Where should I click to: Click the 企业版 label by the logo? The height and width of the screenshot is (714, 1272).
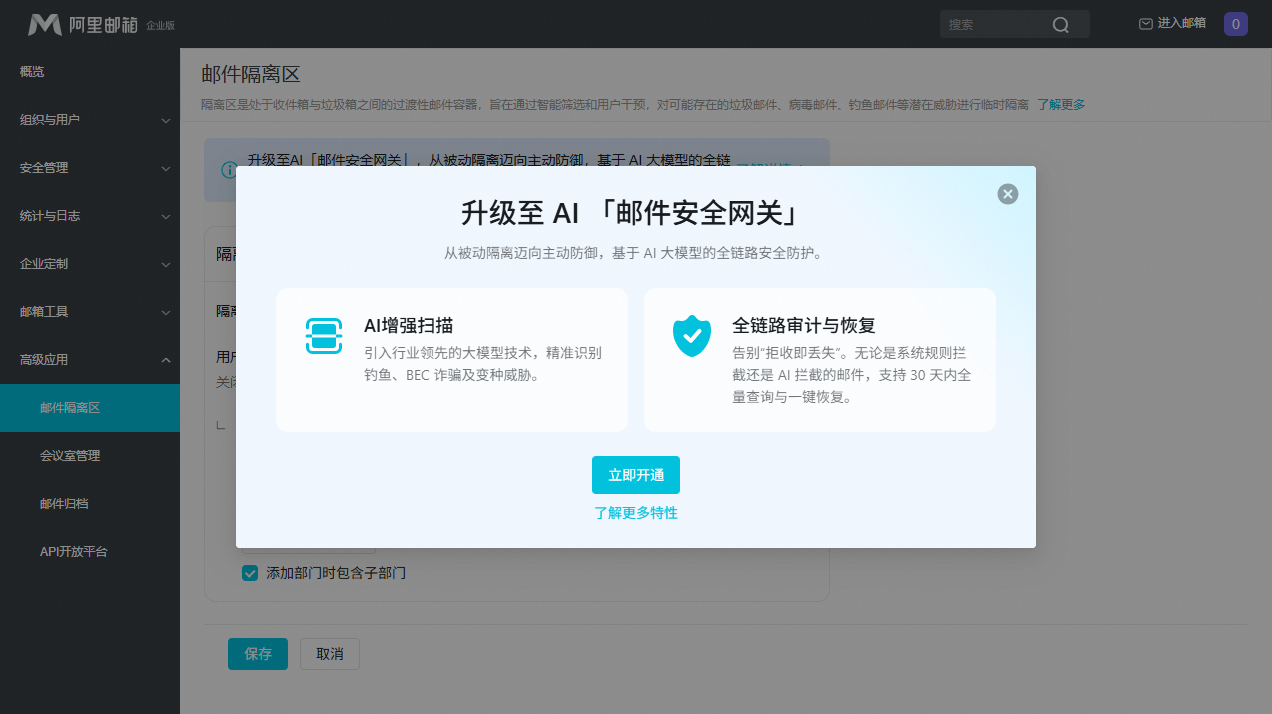(160, 26)
